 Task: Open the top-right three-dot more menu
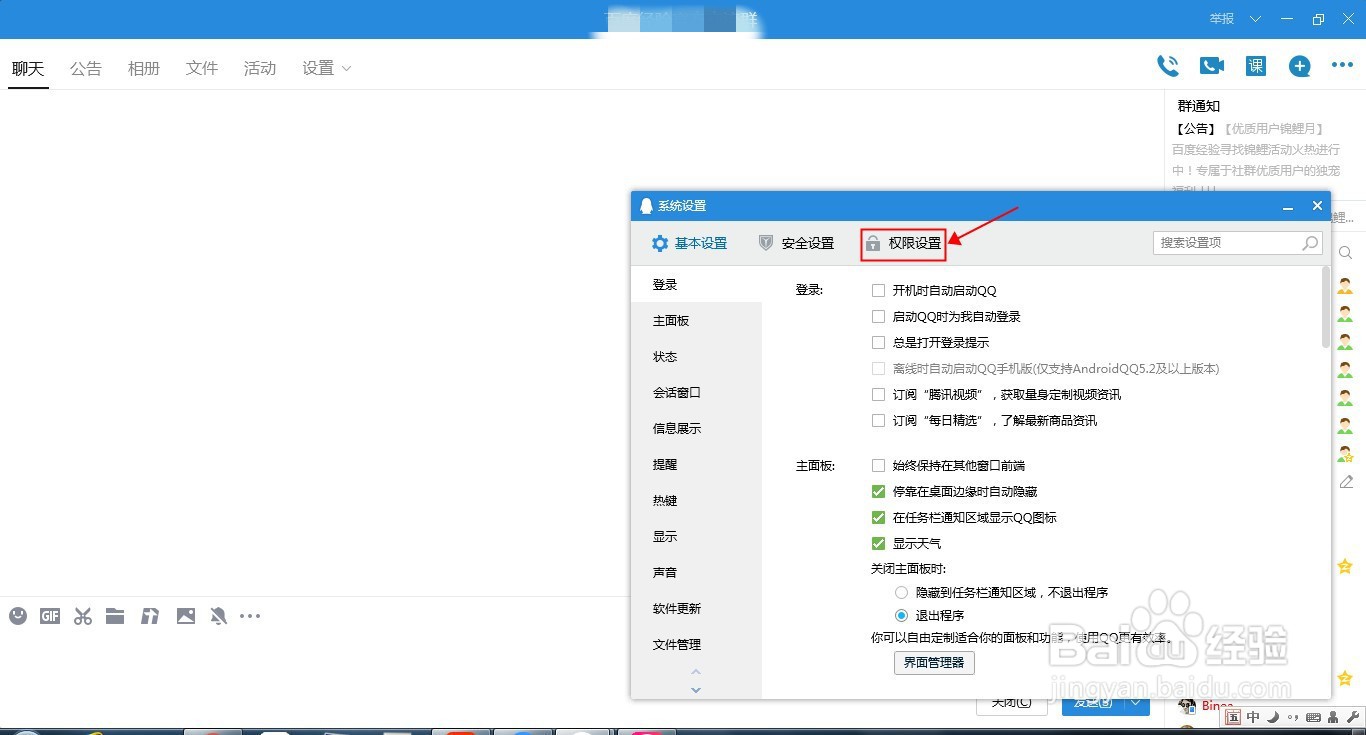[x=1342, y=65]
